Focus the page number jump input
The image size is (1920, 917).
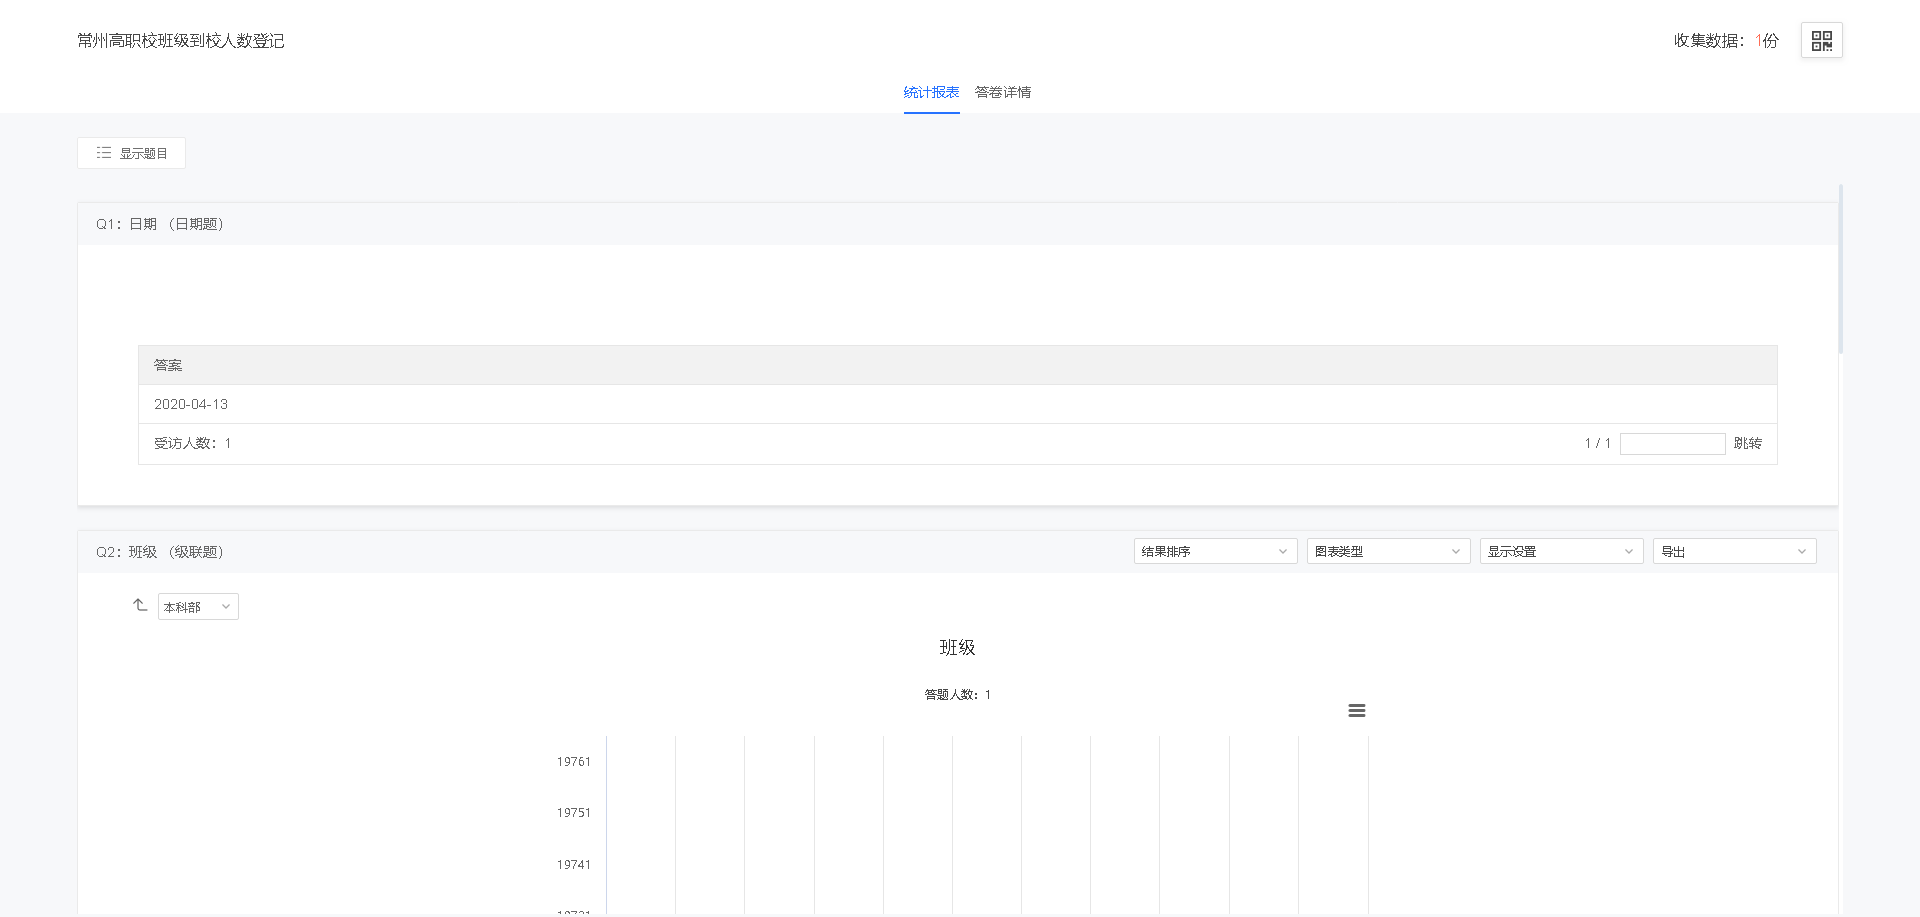click(1671, 444)
